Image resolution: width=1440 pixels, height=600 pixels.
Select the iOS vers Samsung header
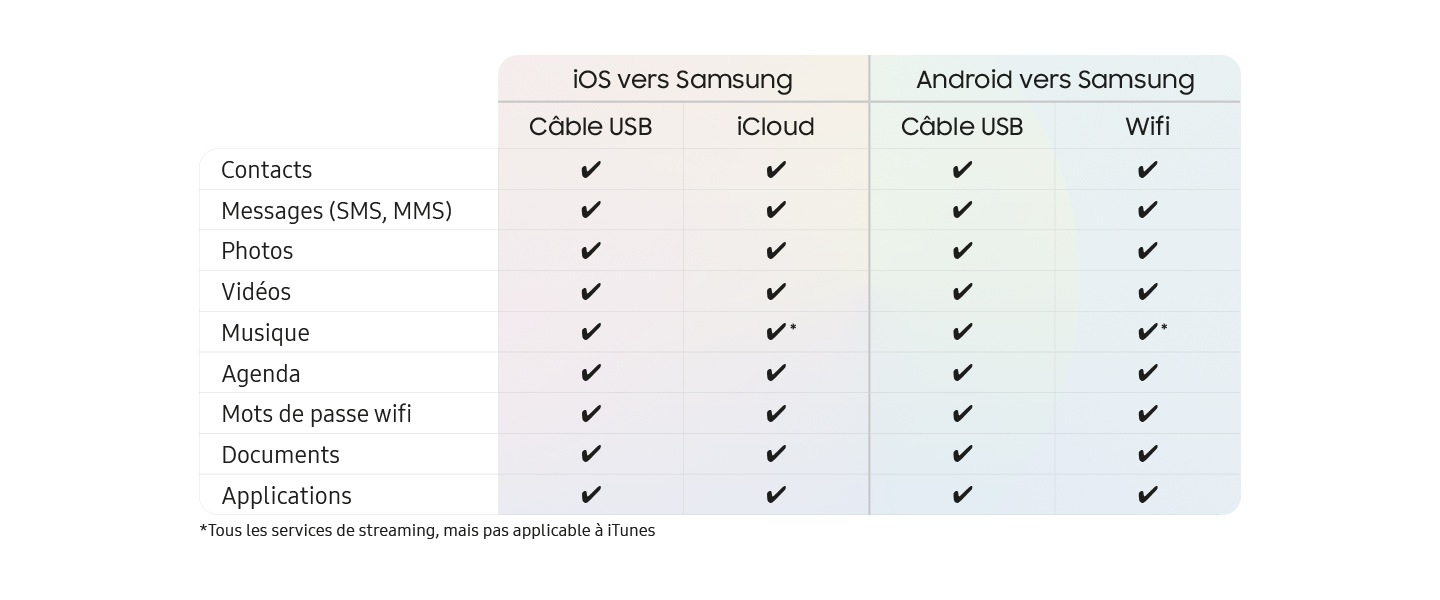pos(683,79)
